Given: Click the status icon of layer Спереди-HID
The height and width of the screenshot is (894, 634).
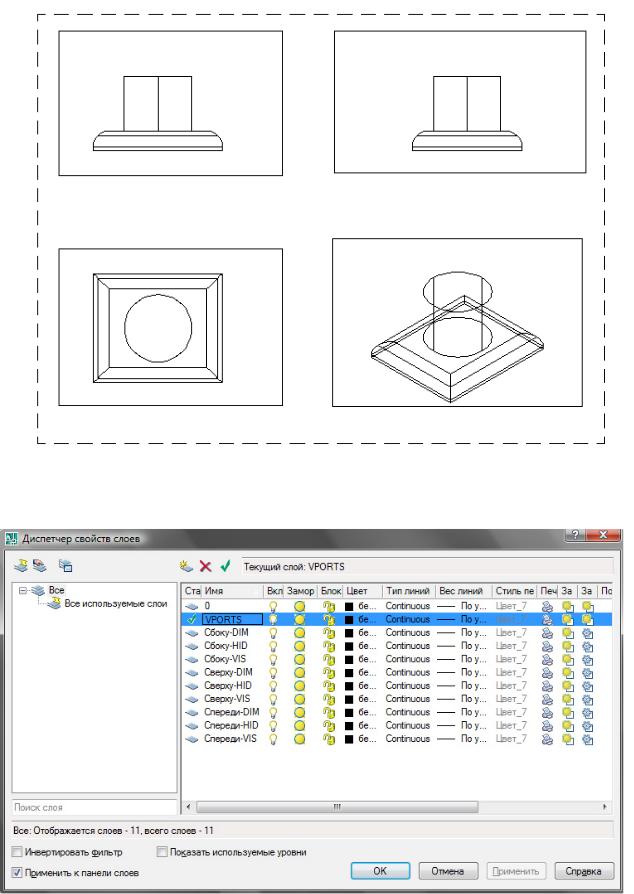Looking at the screenshot, I should point(192,726).
